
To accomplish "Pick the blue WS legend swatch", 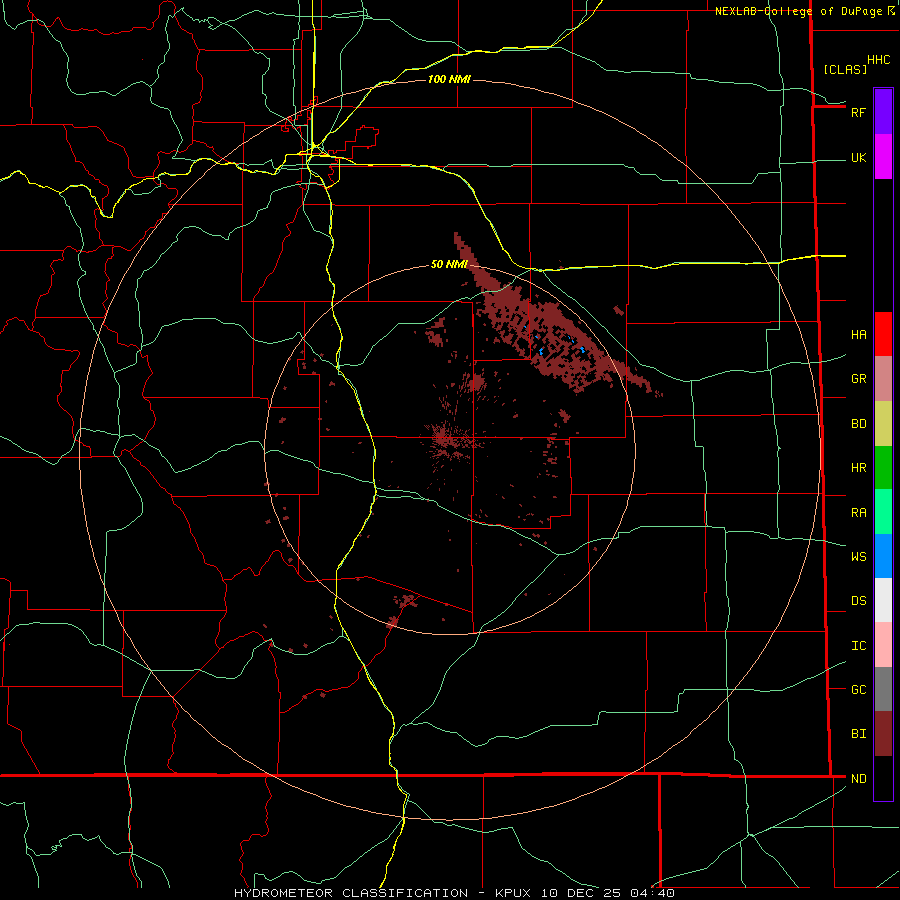I will [883, 556].
